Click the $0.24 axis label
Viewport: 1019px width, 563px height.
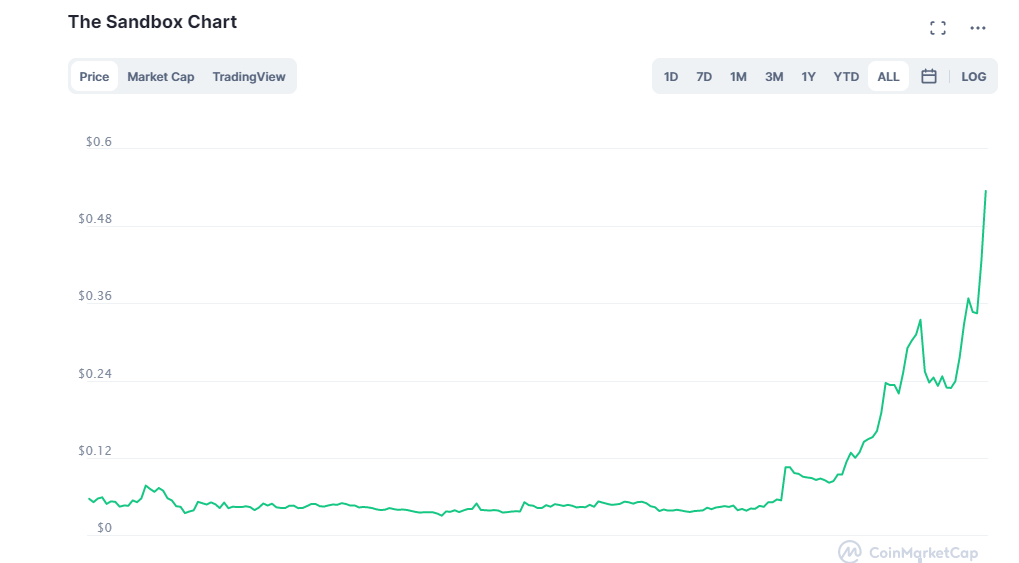click(95, 373)
